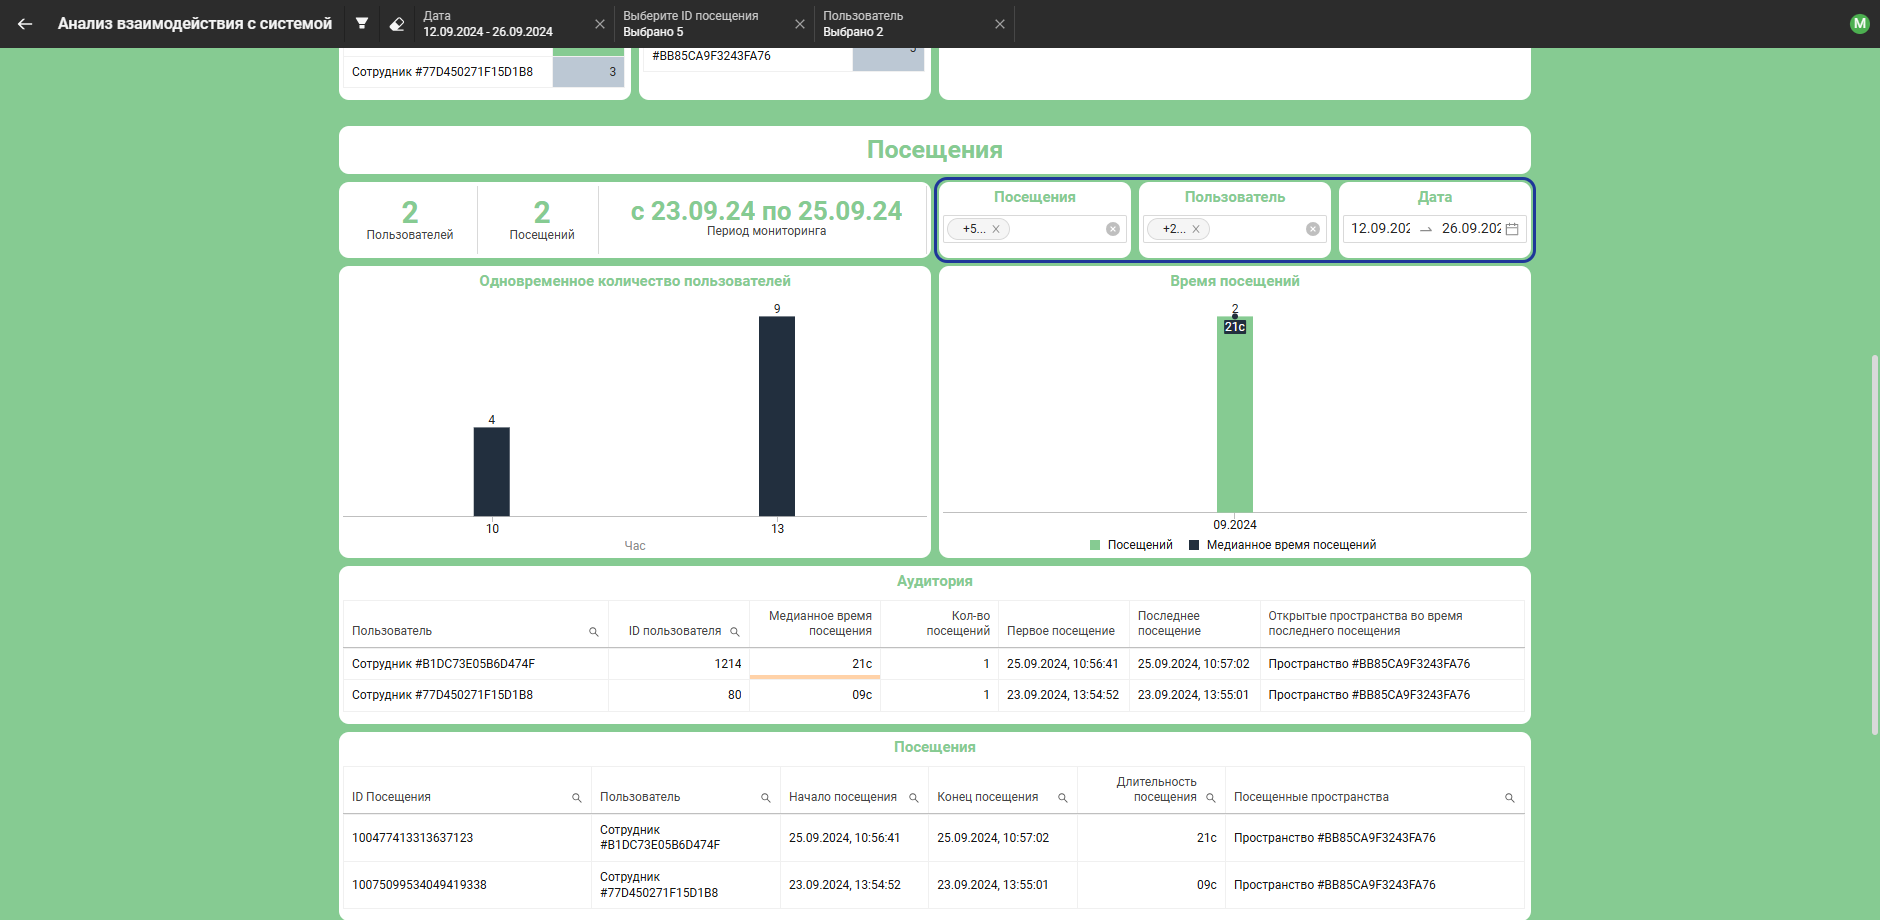Remove the +5... tag in Посещения filter
Viewport: 1880px width, 920px height.
pyautogui.click(x=996, y=229)
